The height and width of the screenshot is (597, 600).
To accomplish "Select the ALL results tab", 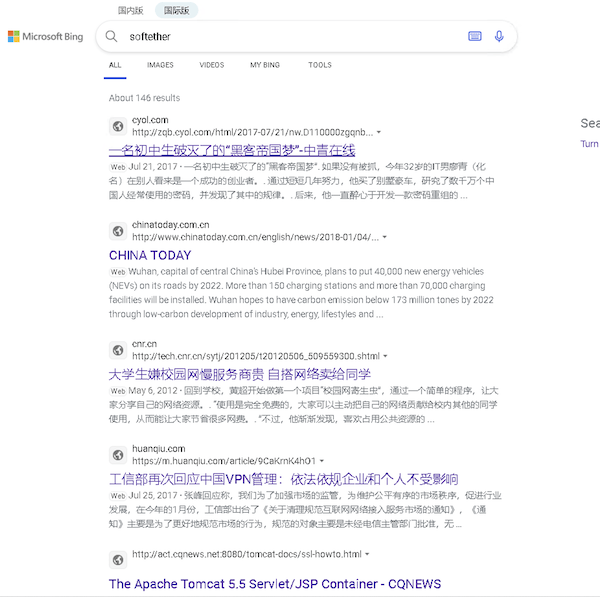I will coord(115,65).
